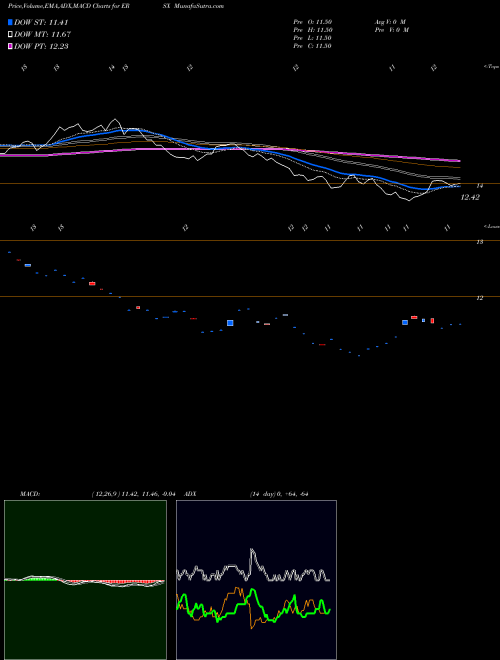The image size is (500, 660).
Task: Click the 'Avg V: 0 M' volume text
Action: tap(390, 22)
